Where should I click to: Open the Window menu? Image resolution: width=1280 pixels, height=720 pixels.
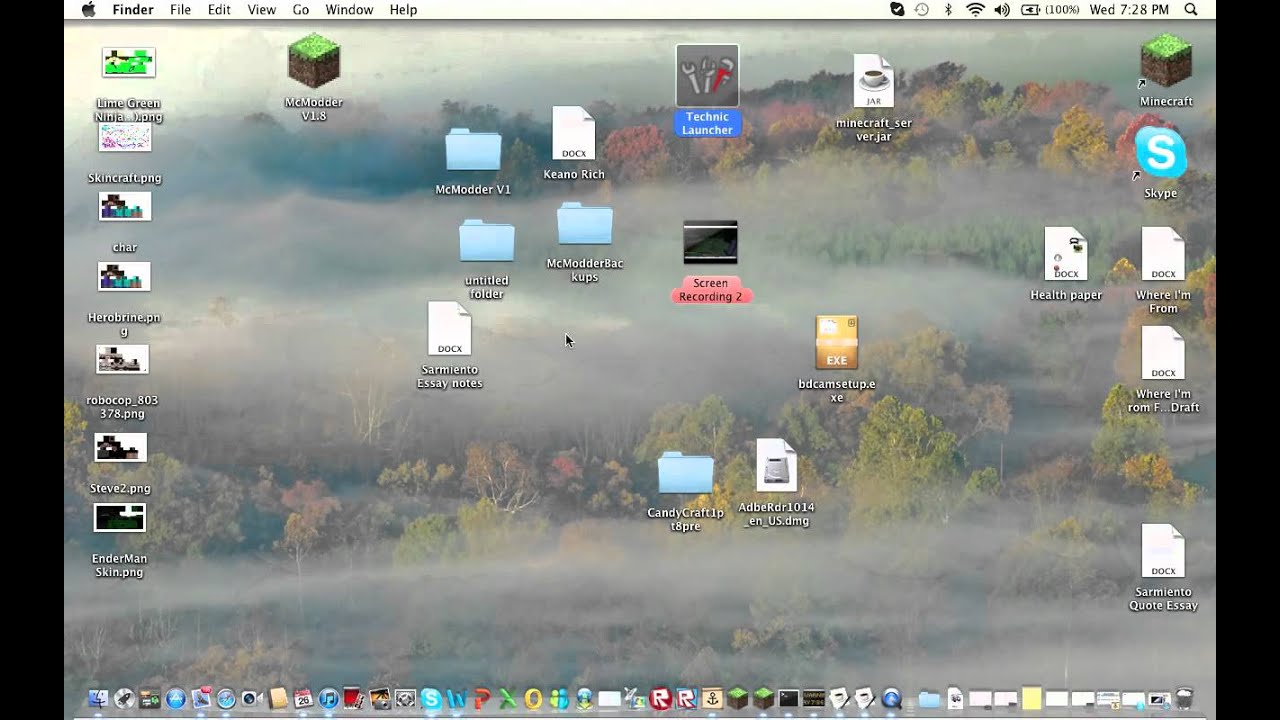click(x=349, y=10)
